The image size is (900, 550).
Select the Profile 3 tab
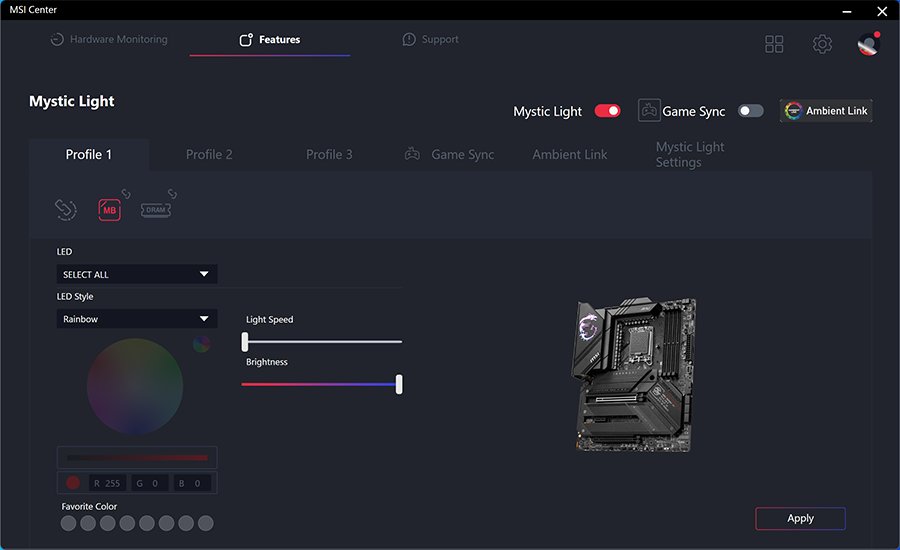pos(329,154)
